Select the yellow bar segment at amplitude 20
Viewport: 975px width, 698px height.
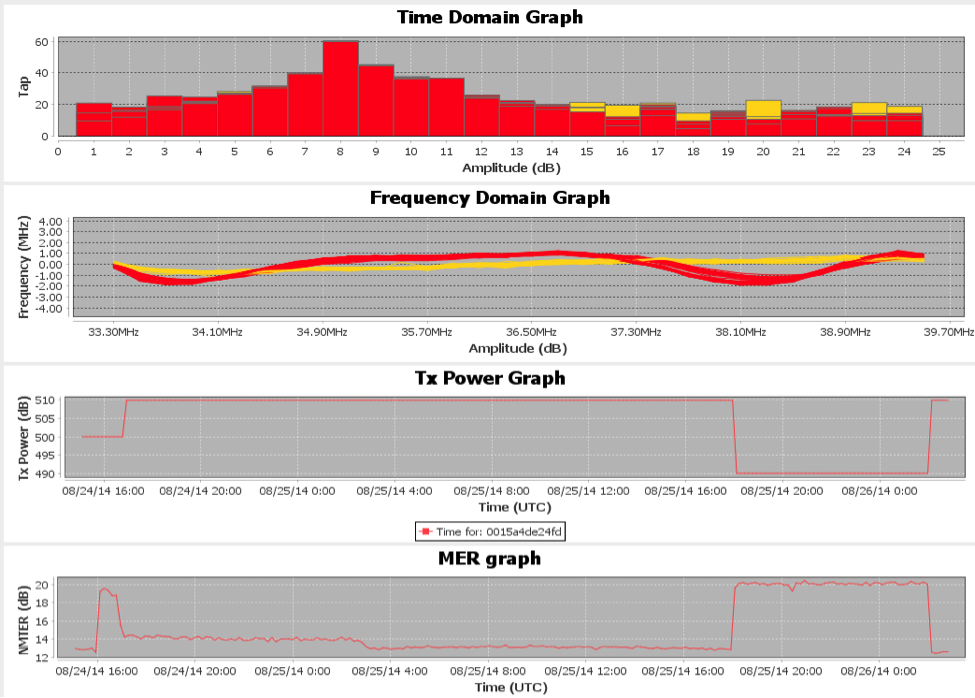coord(763,108)
